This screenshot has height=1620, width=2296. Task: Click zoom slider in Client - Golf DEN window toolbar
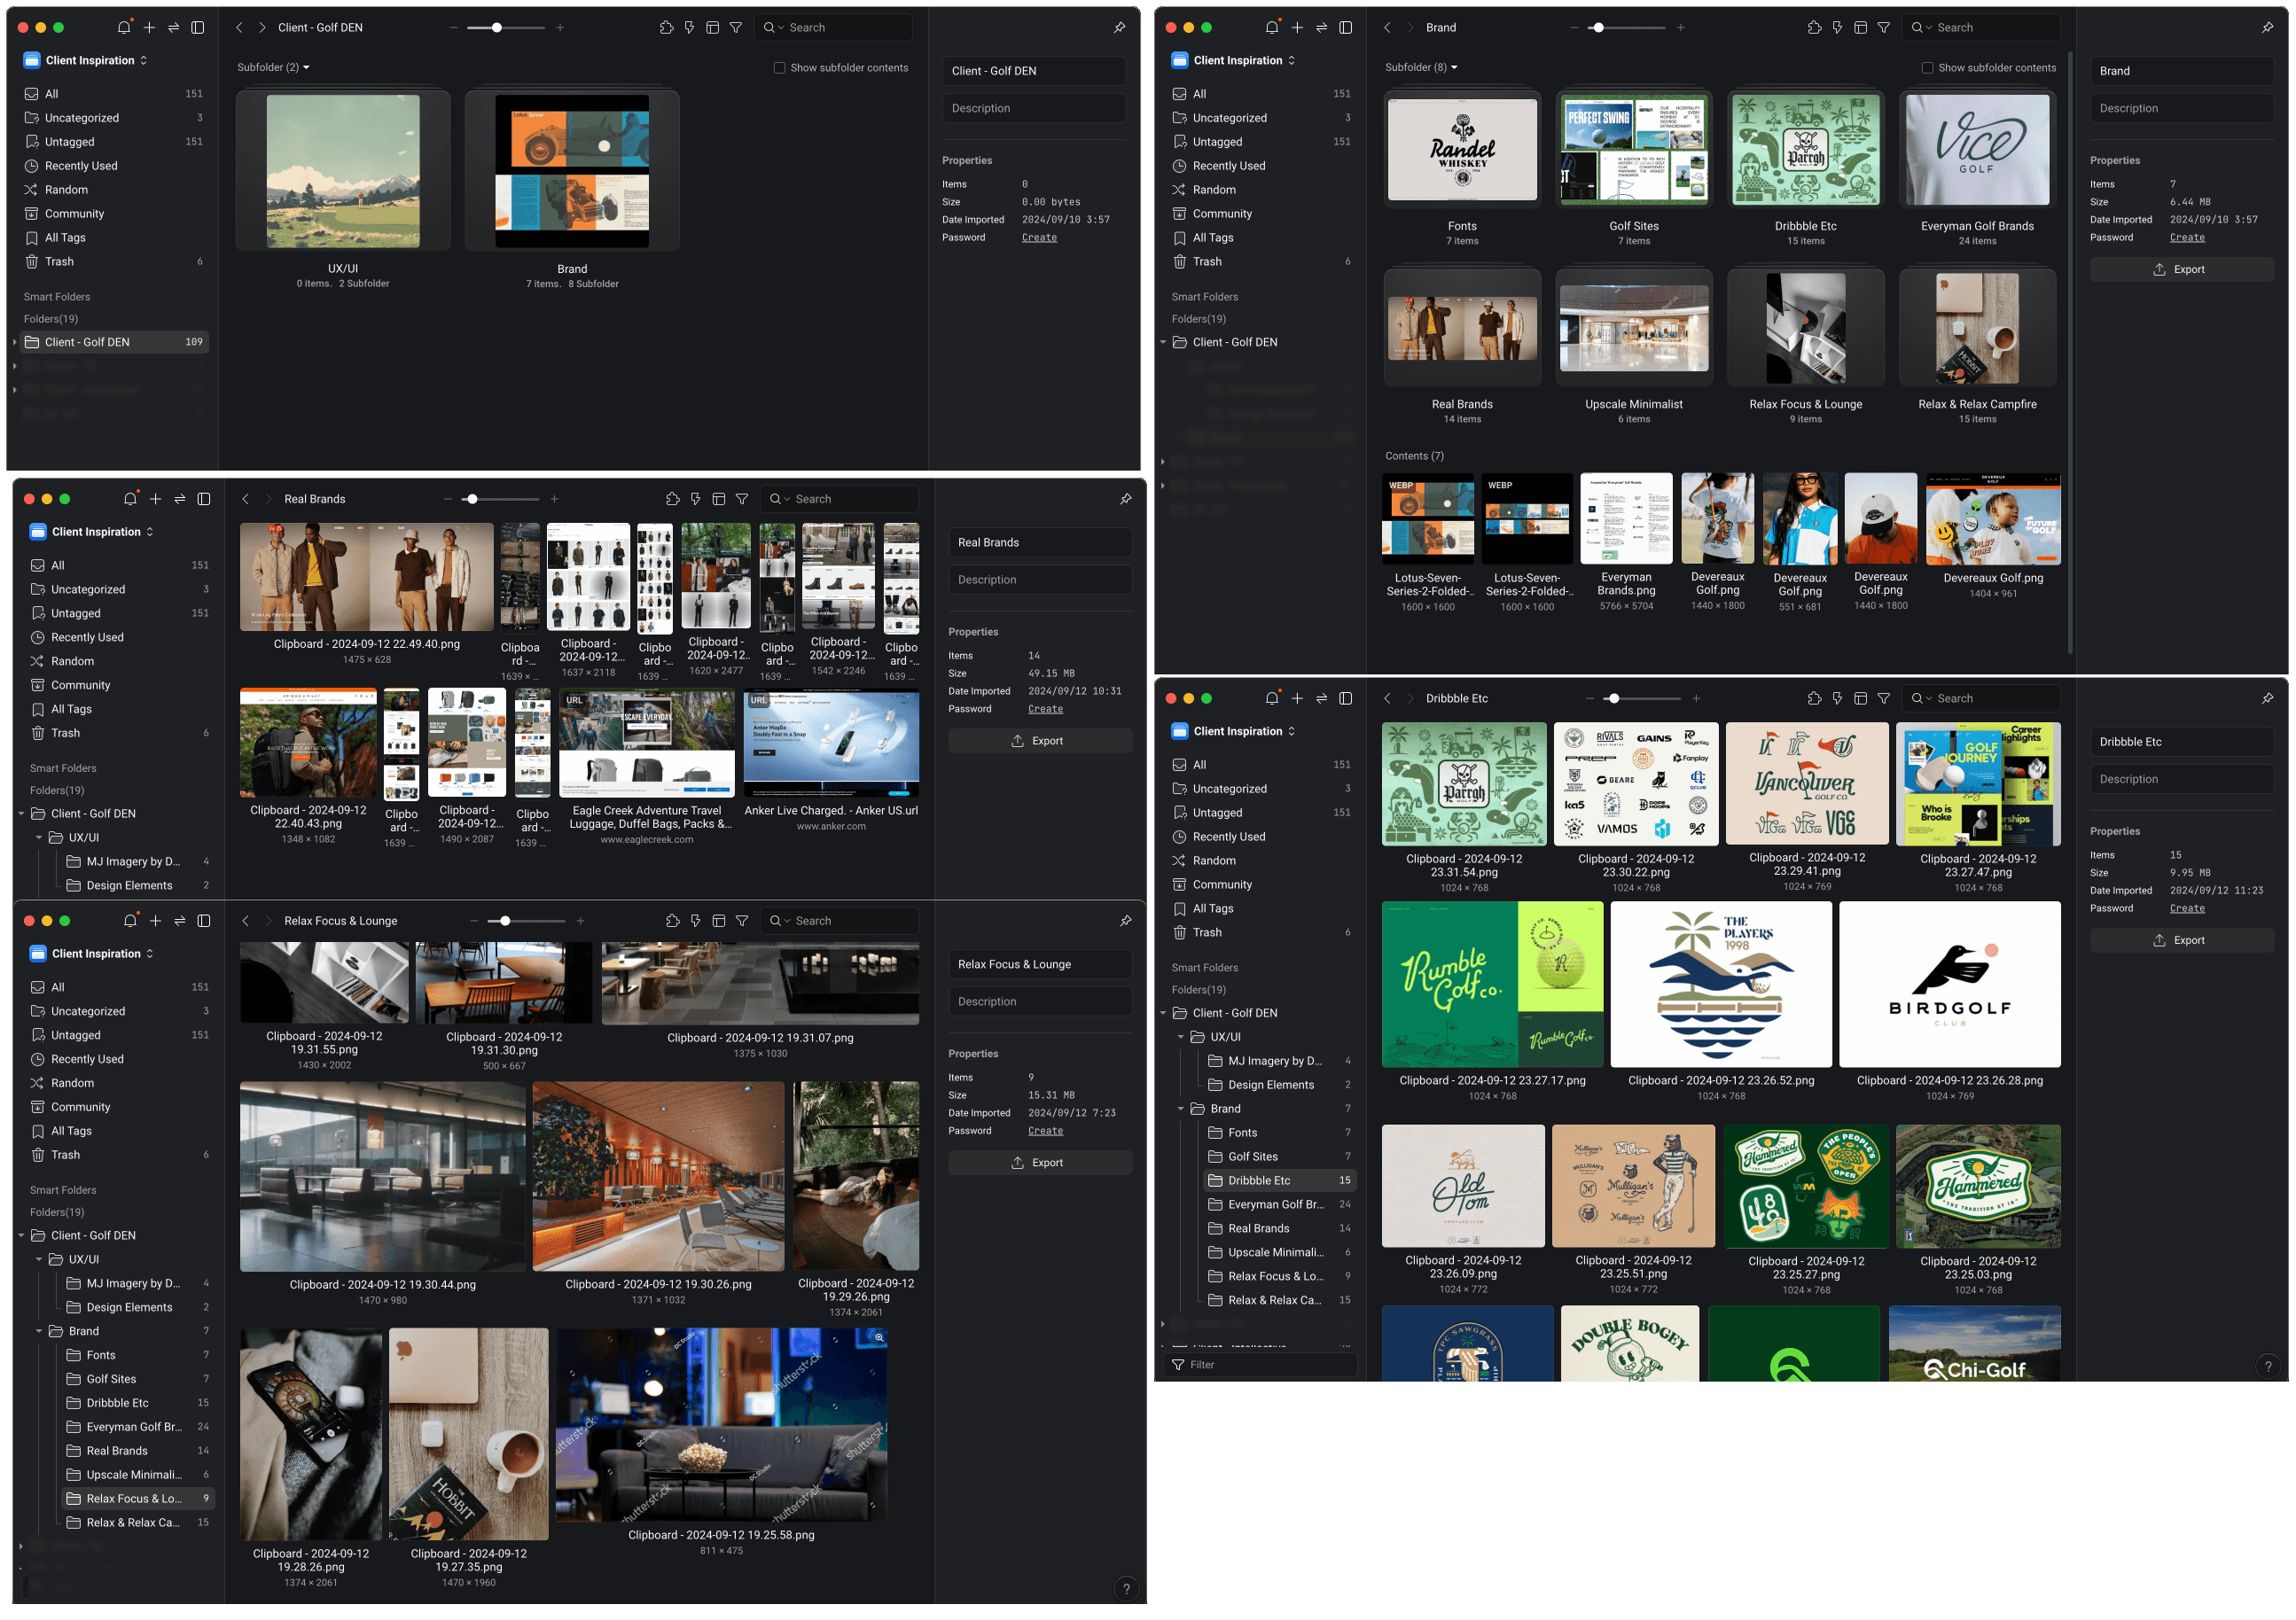click(506, 27)
